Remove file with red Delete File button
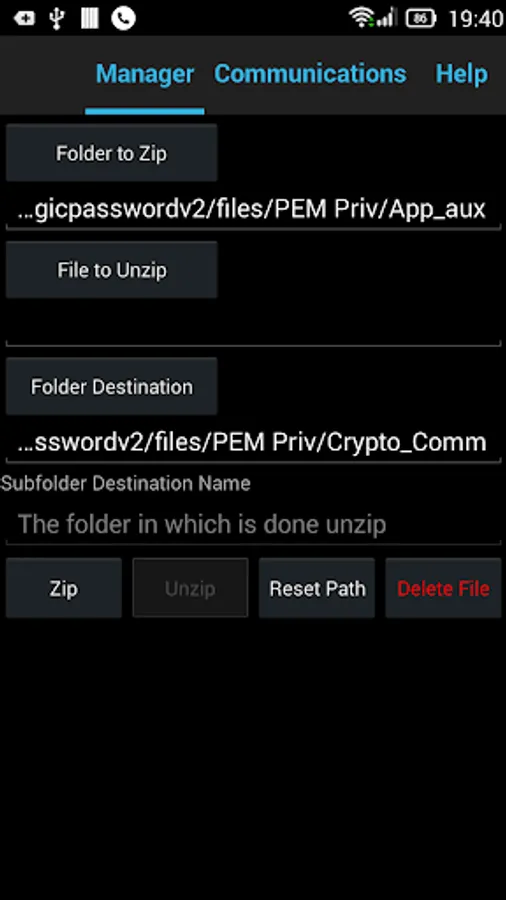This screenshot has width=506, height=900. click(x=443, y=588)
